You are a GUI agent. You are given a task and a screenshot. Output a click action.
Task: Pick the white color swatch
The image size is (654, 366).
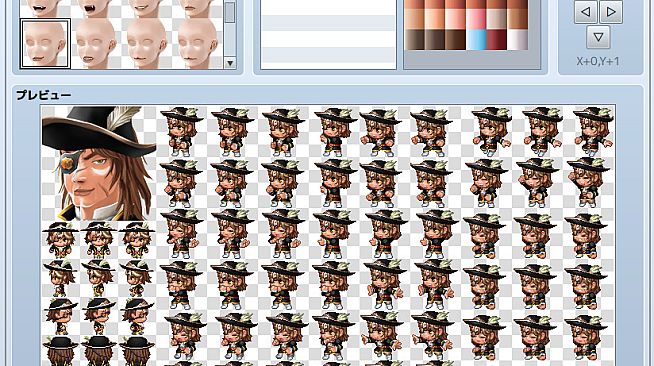[517, 40]
